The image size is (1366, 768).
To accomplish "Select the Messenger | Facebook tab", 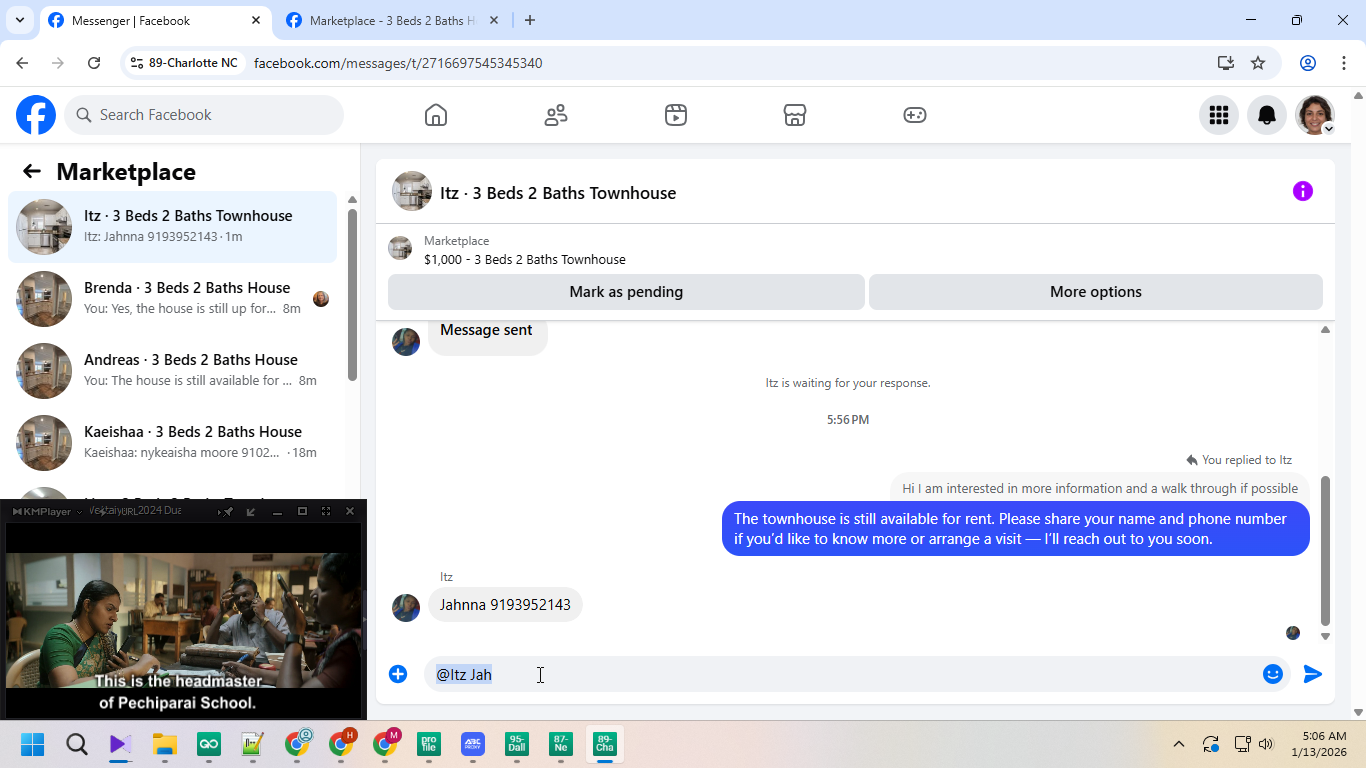I will point(155,20).
